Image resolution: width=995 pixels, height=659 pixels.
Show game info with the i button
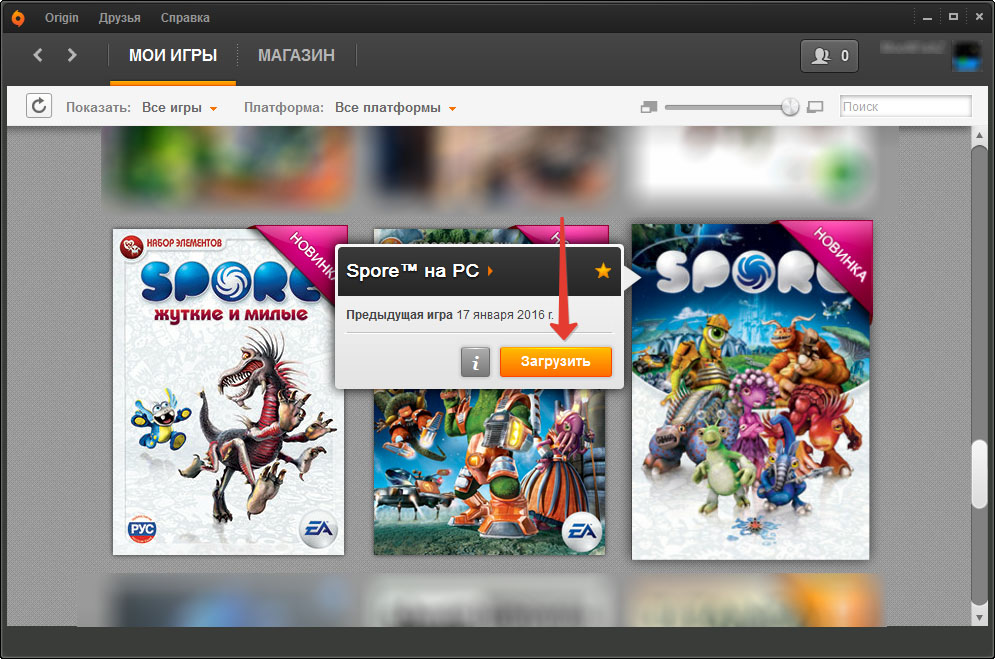(x=475, y=362)
